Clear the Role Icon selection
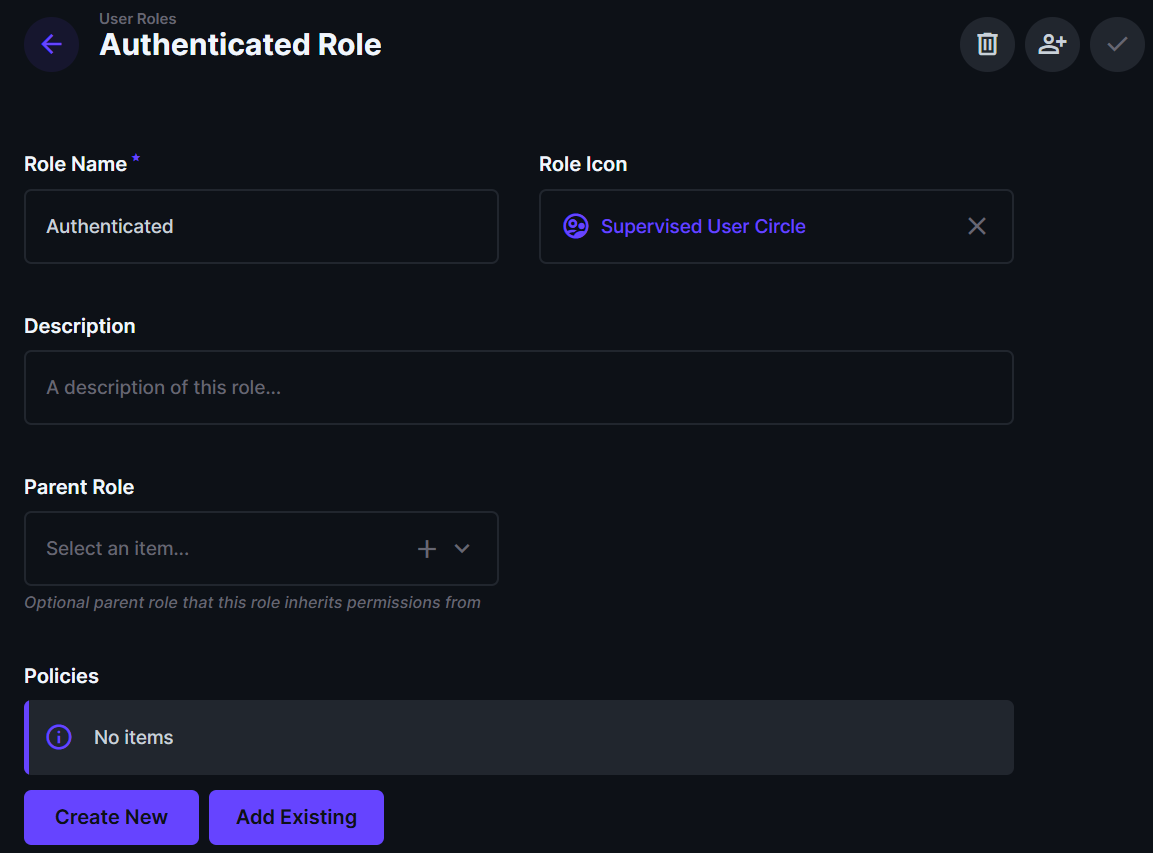1153x853 pixels. tap(977, 226)
